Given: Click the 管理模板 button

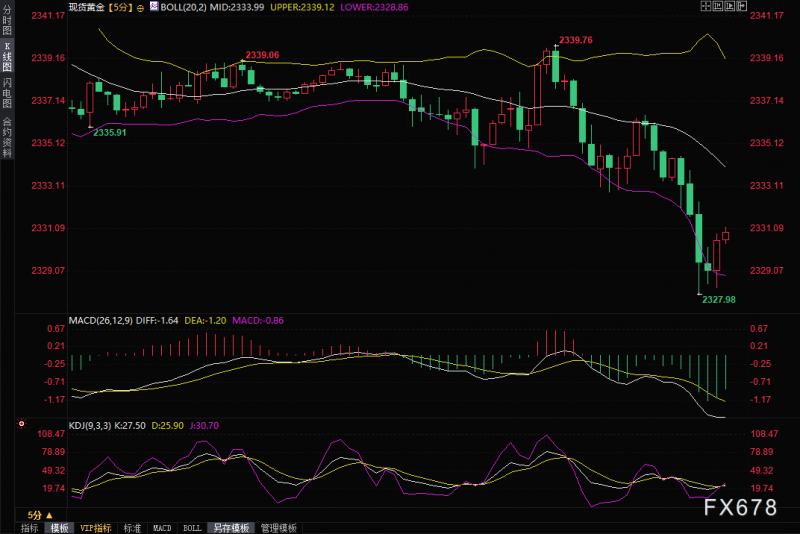Looking at the screenshot, I should [x=279, y=528].
